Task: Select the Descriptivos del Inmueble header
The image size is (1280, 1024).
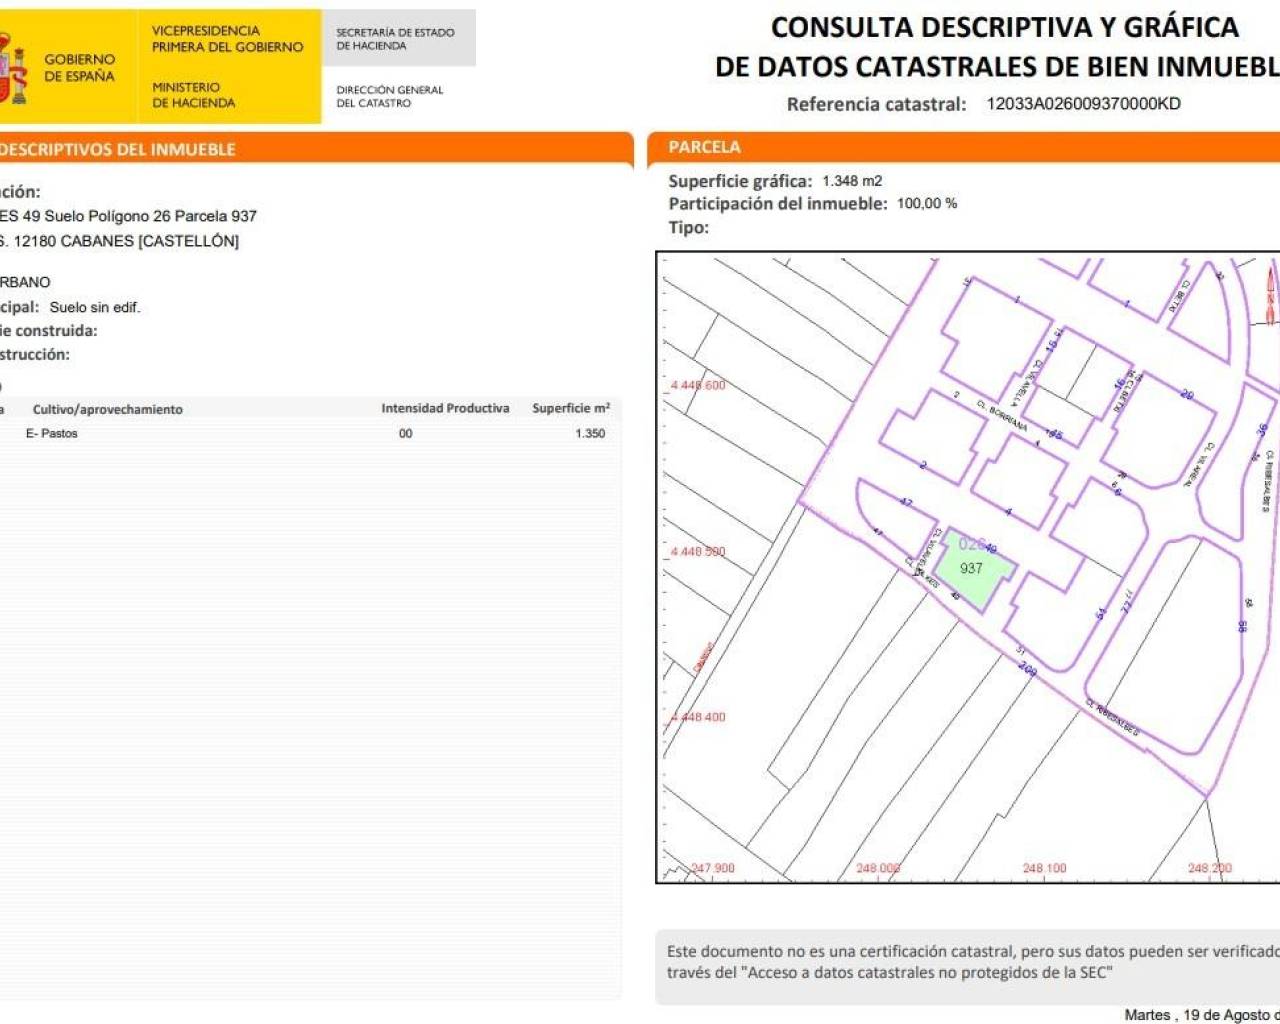Action: [x=118, y=149]
